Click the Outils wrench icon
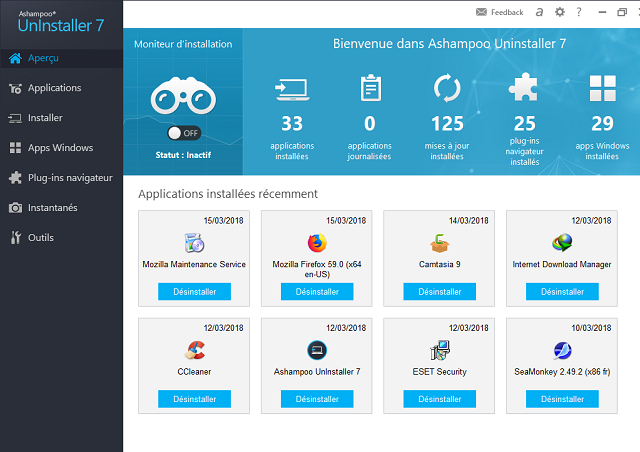This screenshot has height=452, width=640. click(16, 238)
